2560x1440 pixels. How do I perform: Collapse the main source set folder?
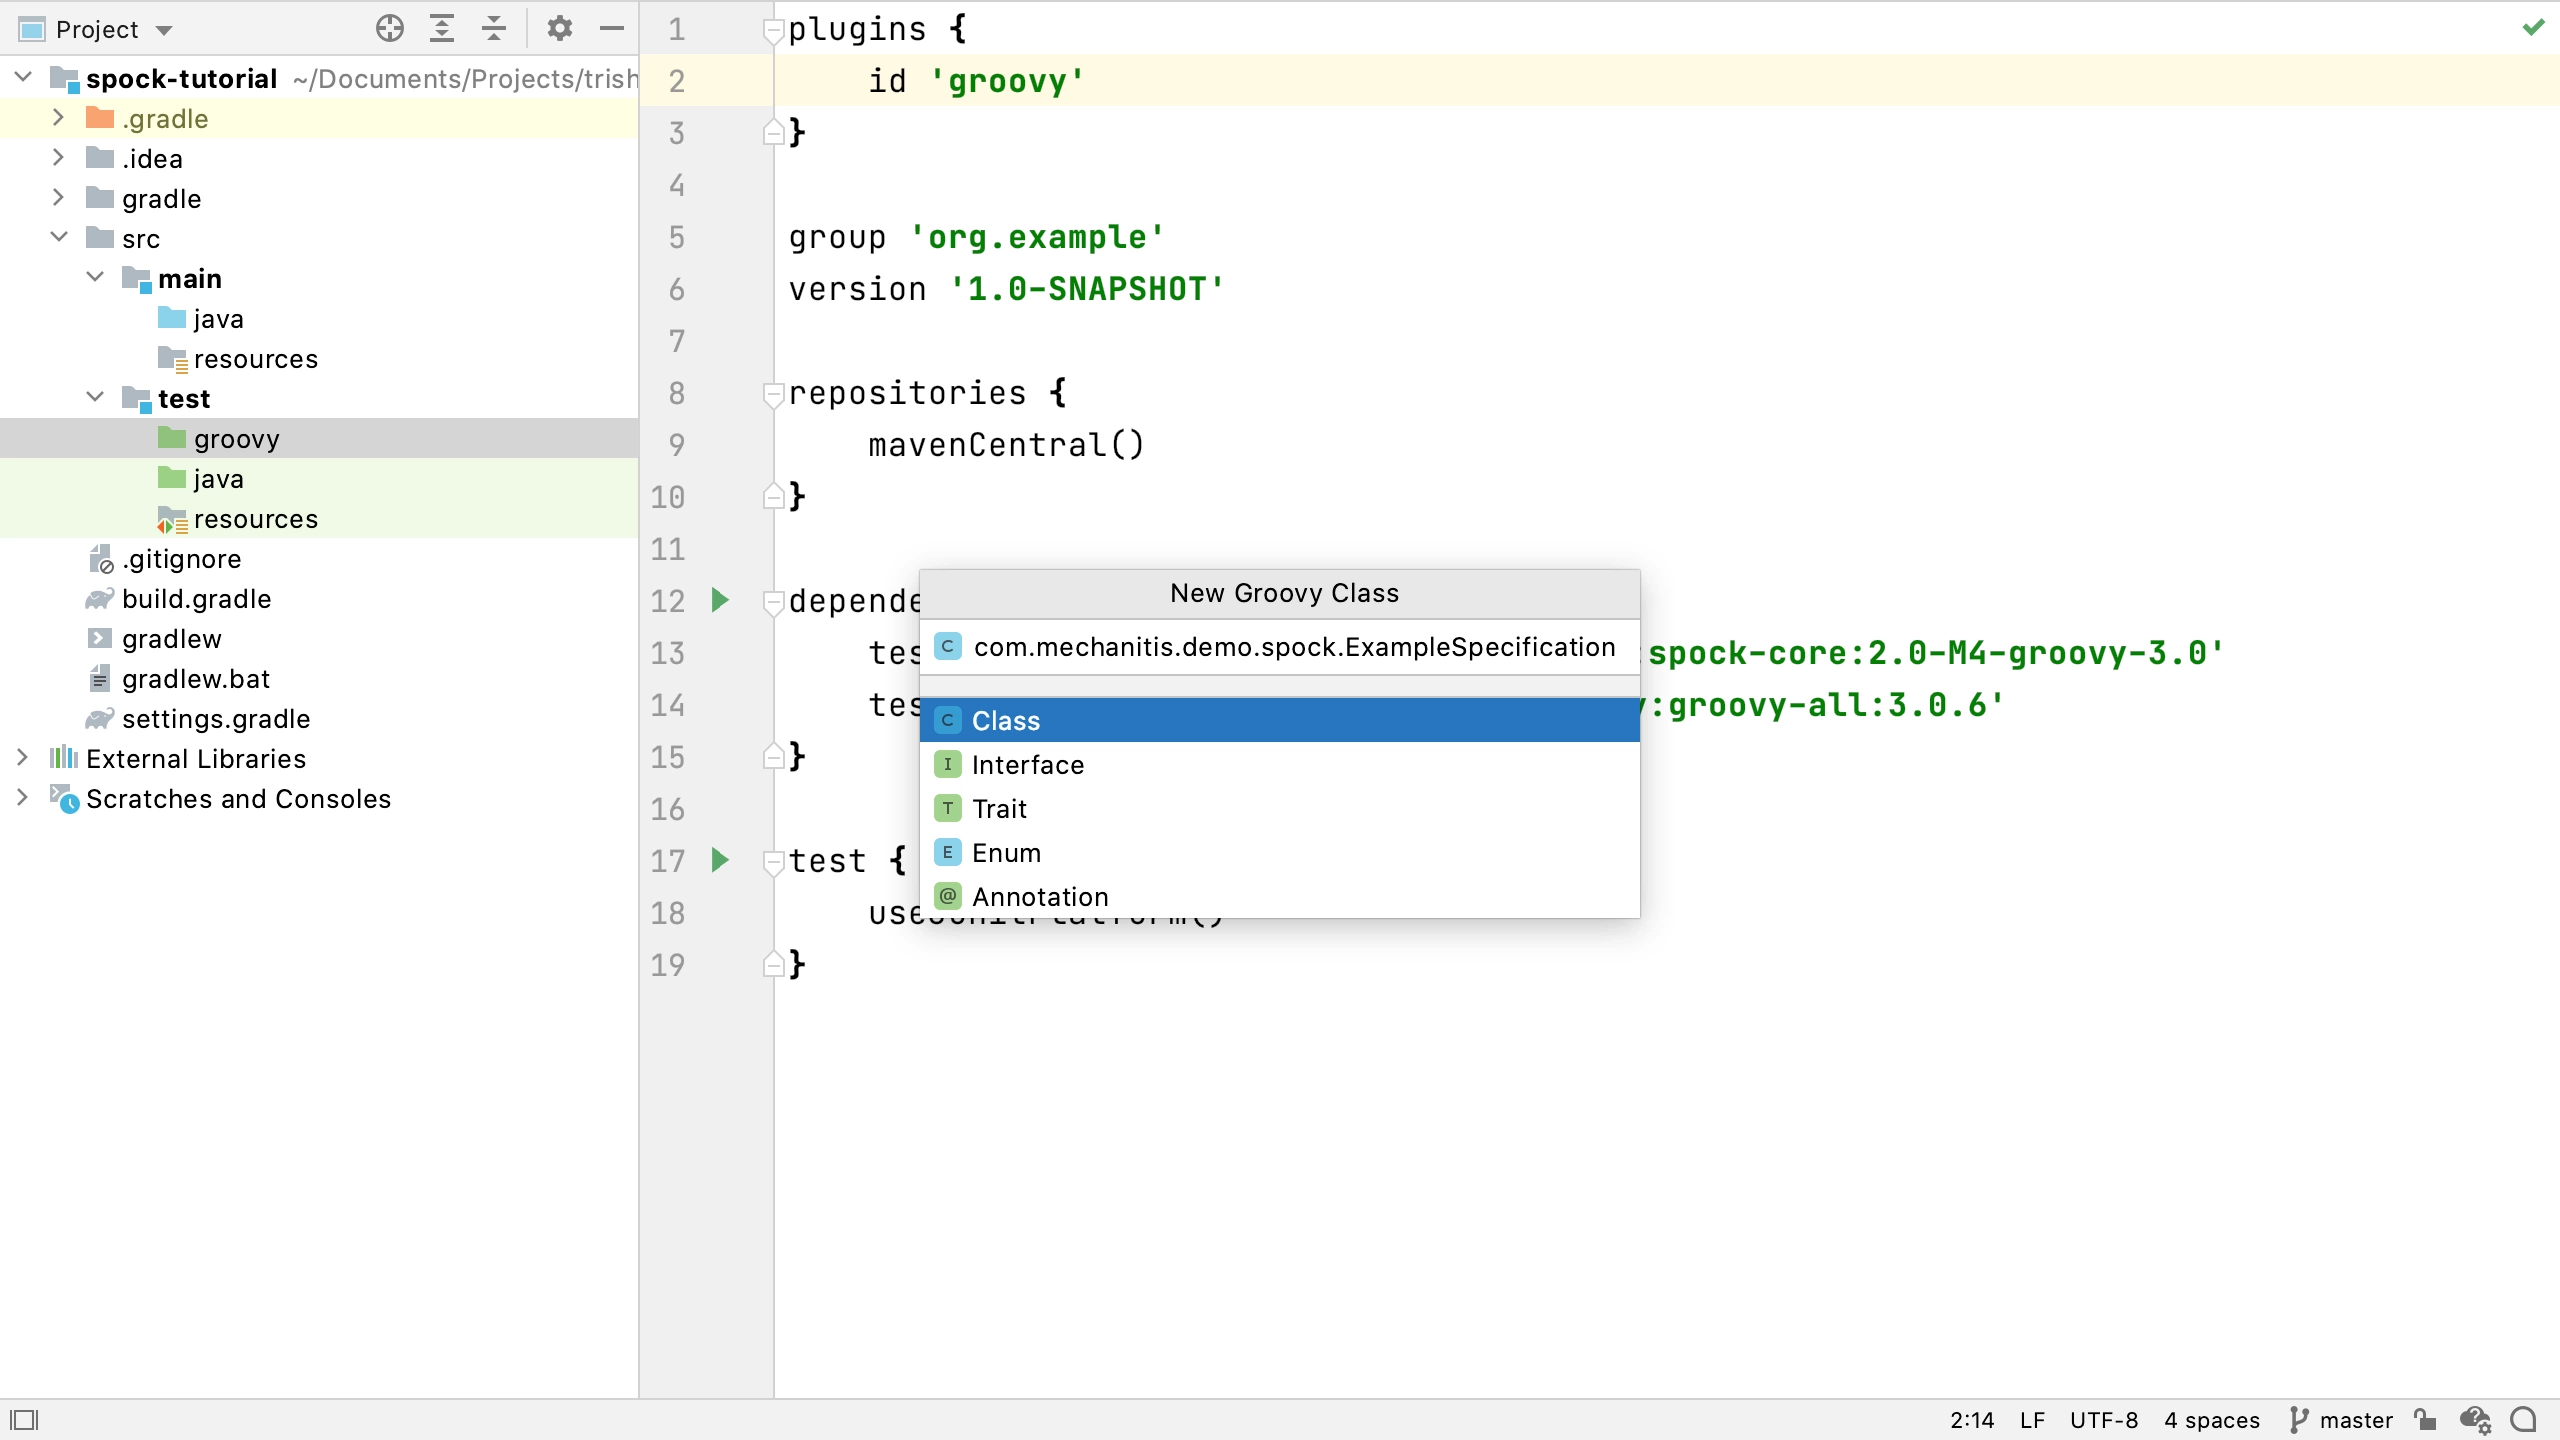click(95, 277)
